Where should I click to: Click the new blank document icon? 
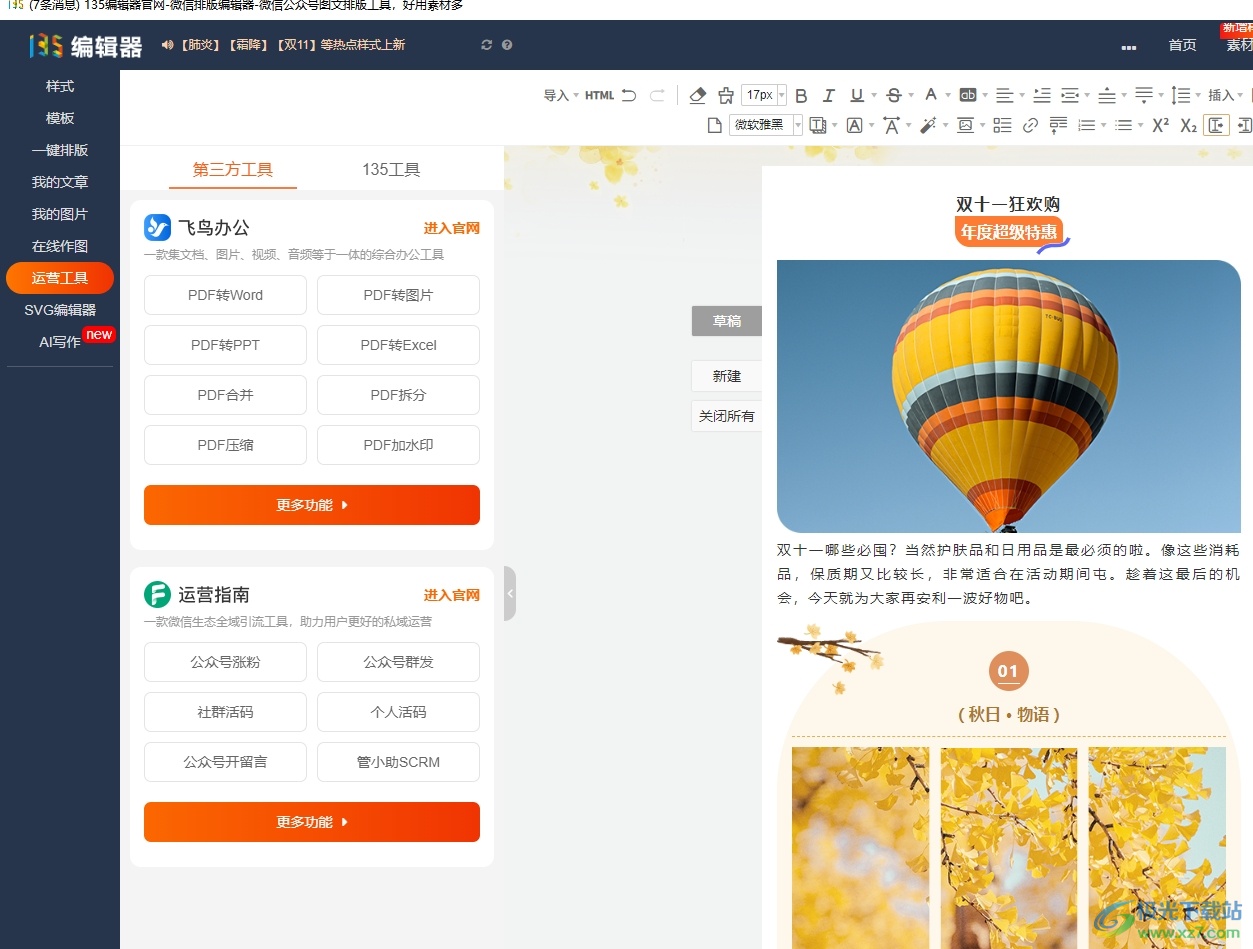click(x=714, y=125)
